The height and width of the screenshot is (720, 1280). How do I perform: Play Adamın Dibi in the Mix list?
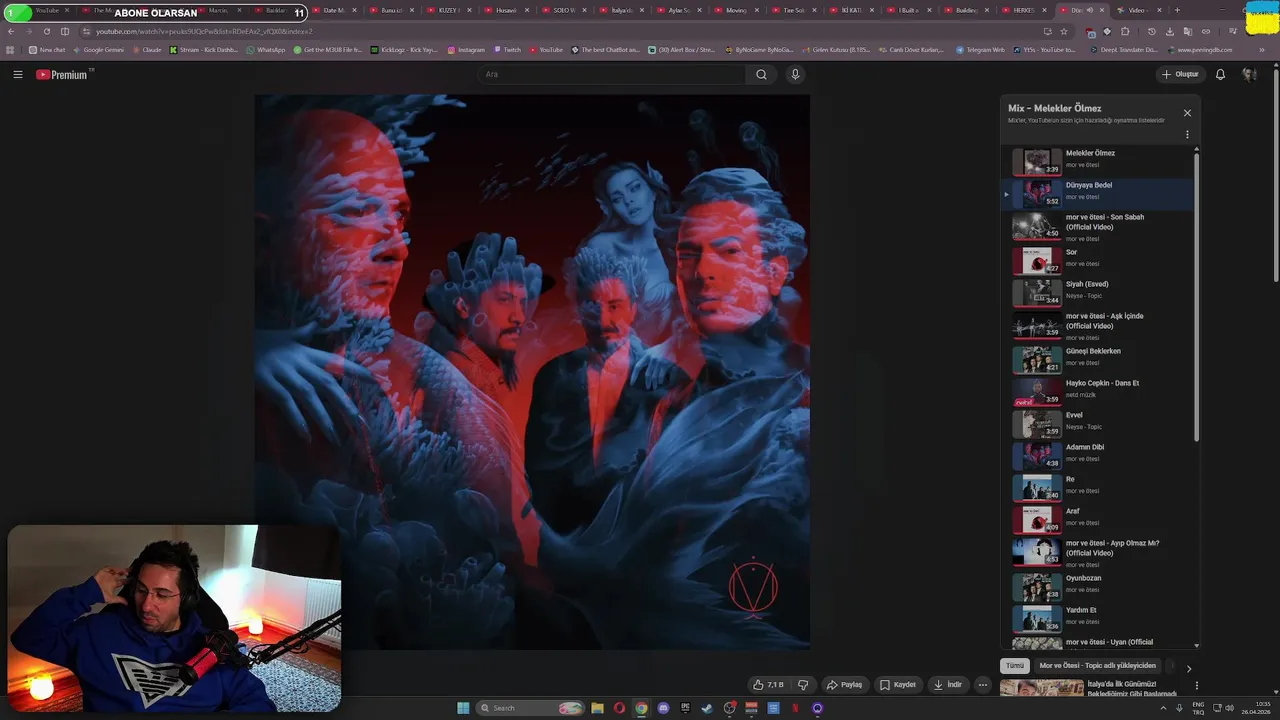pos(1098,455)
